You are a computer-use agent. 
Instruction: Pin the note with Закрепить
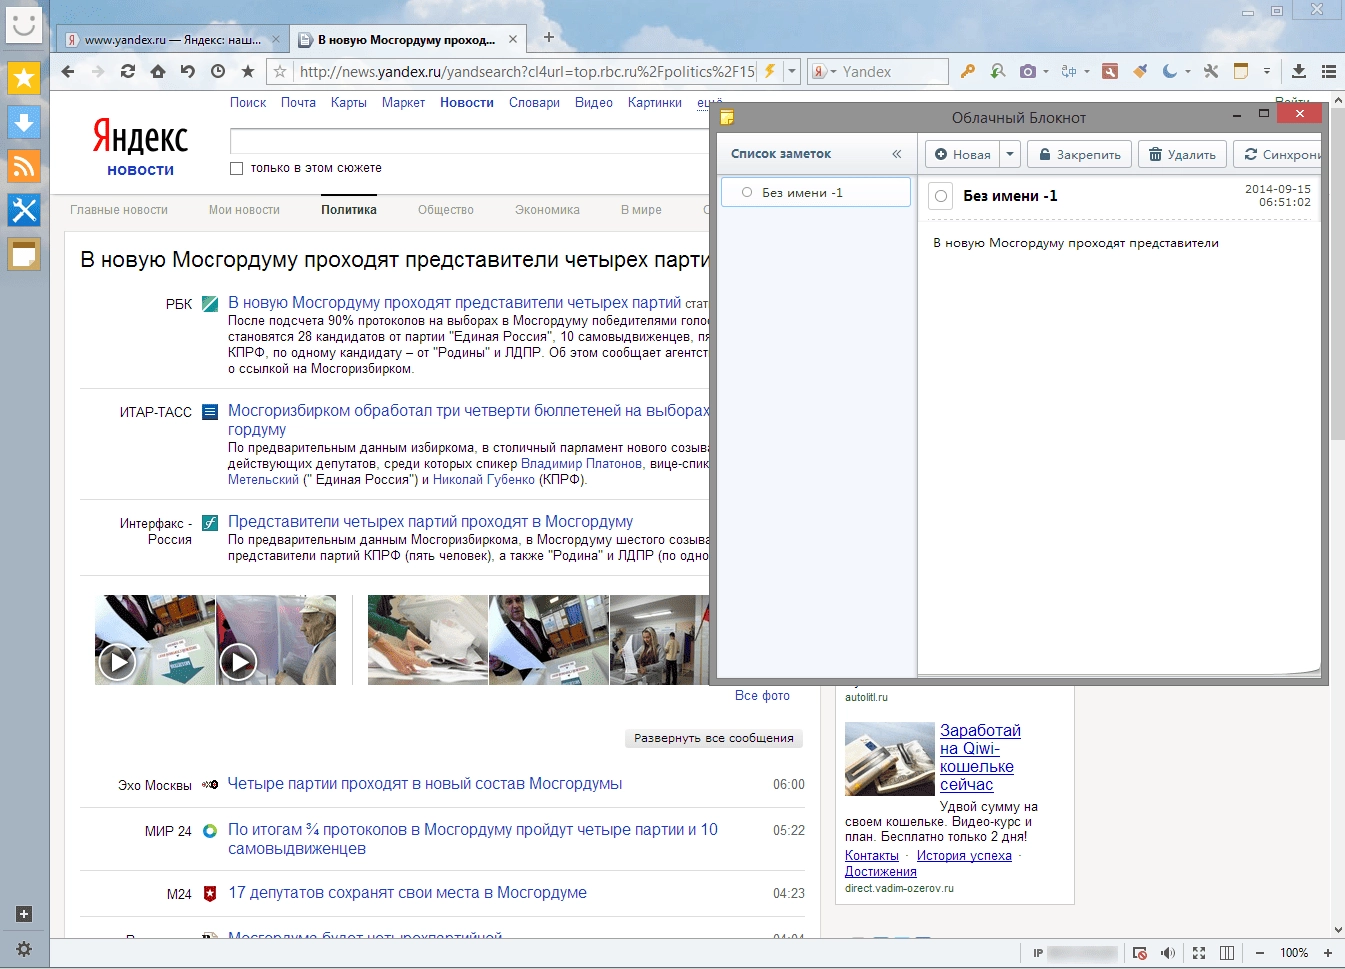(x=1080, y=154)
